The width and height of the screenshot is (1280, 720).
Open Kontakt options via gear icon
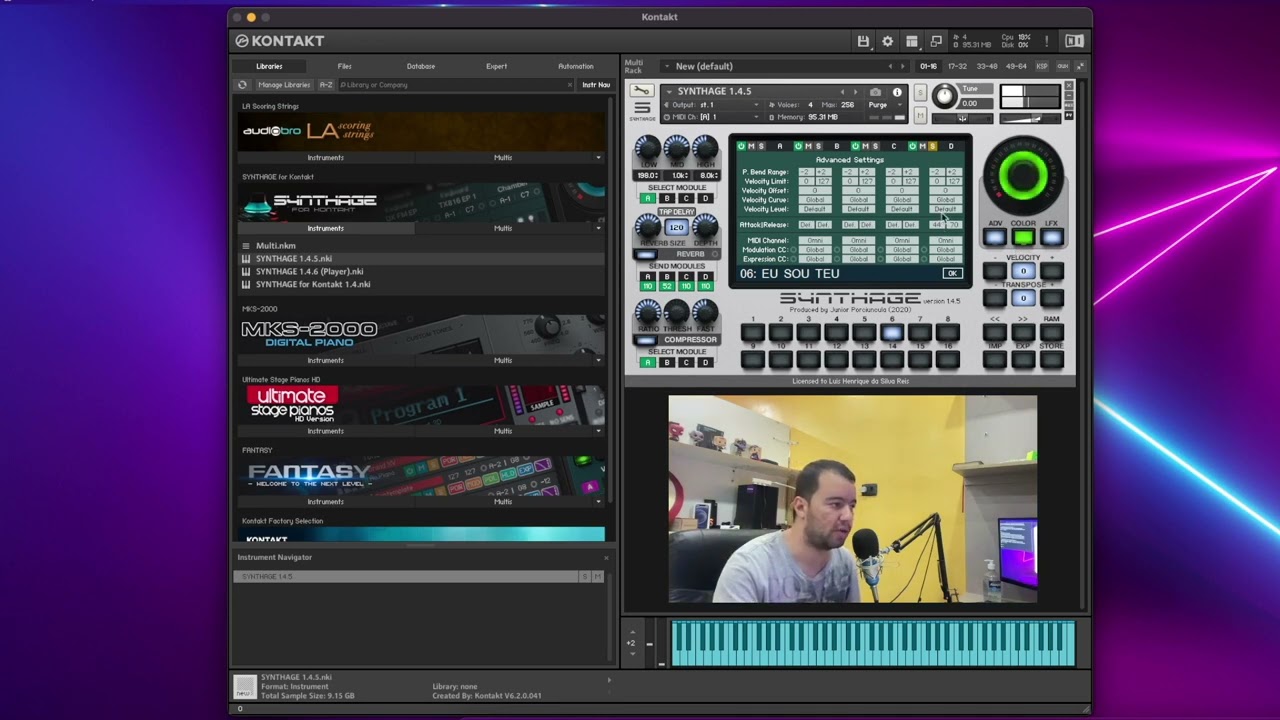(x=887, y=41)
